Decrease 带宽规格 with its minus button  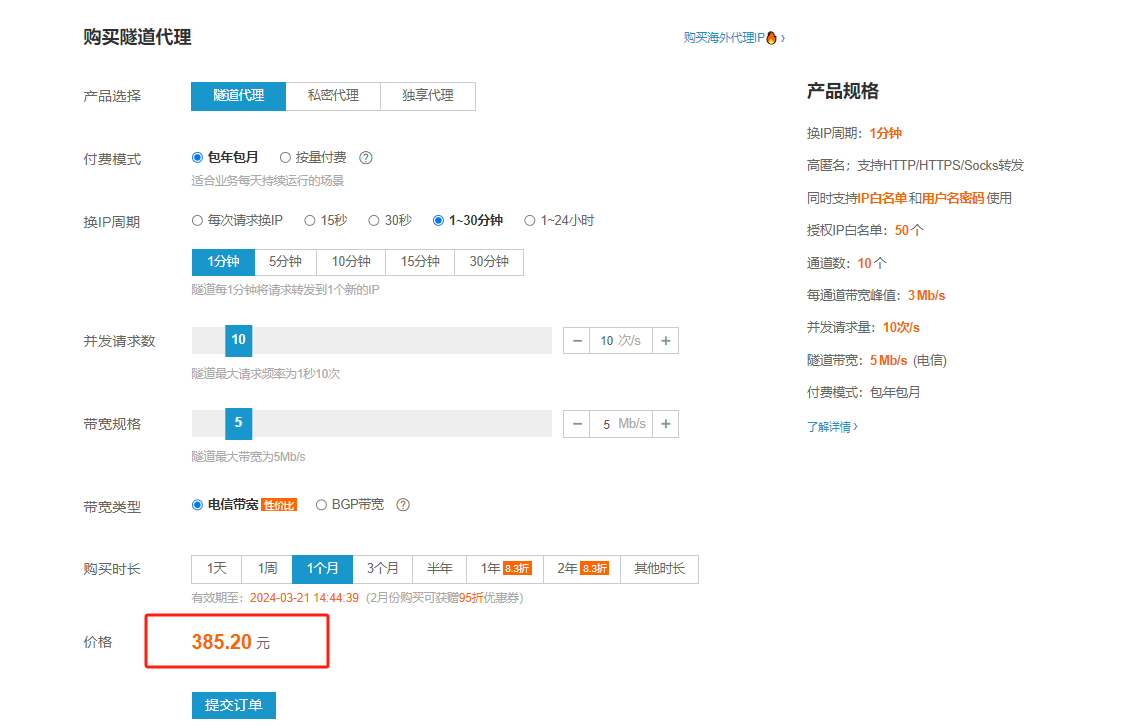[x=577, y=424]
